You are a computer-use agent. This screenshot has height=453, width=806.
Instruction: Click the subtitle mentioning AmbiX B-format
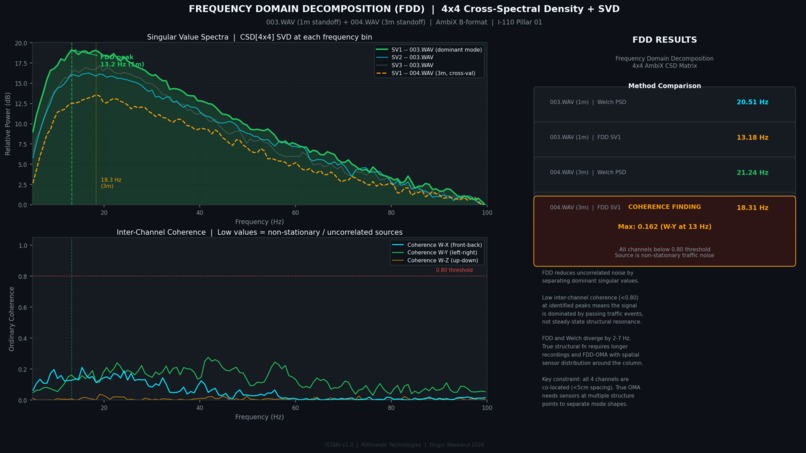[x=404, y=22]
